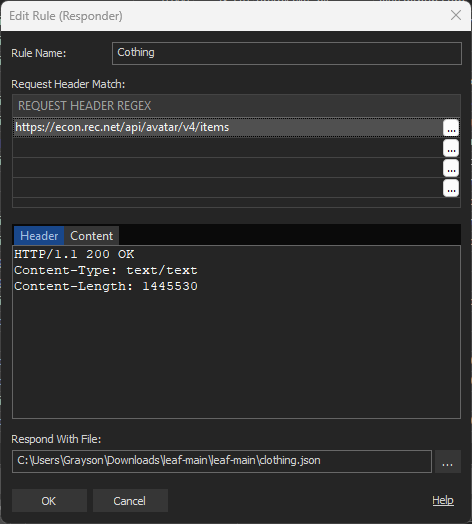This screenshot has height=524, width=472.
Task: Select the econ.rec.net/api/avatar/v4/items regex row
Action: 228,127
